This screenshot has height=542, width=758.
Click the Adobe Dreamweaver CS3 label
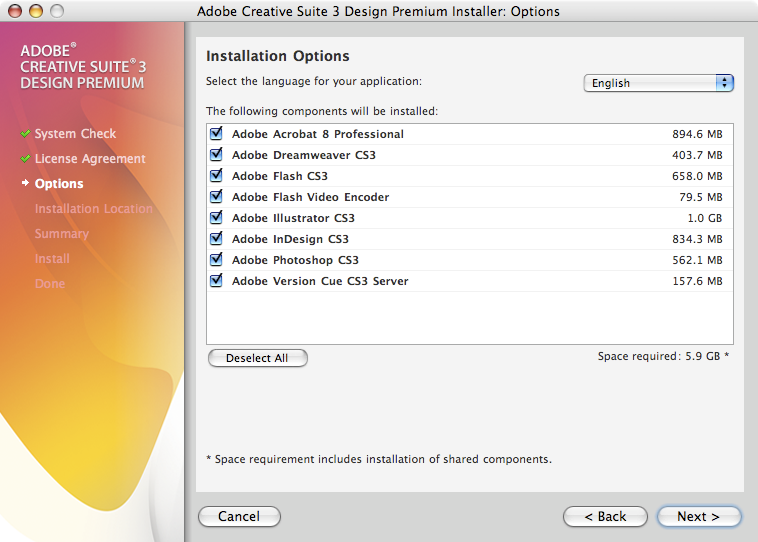(304, 155)
